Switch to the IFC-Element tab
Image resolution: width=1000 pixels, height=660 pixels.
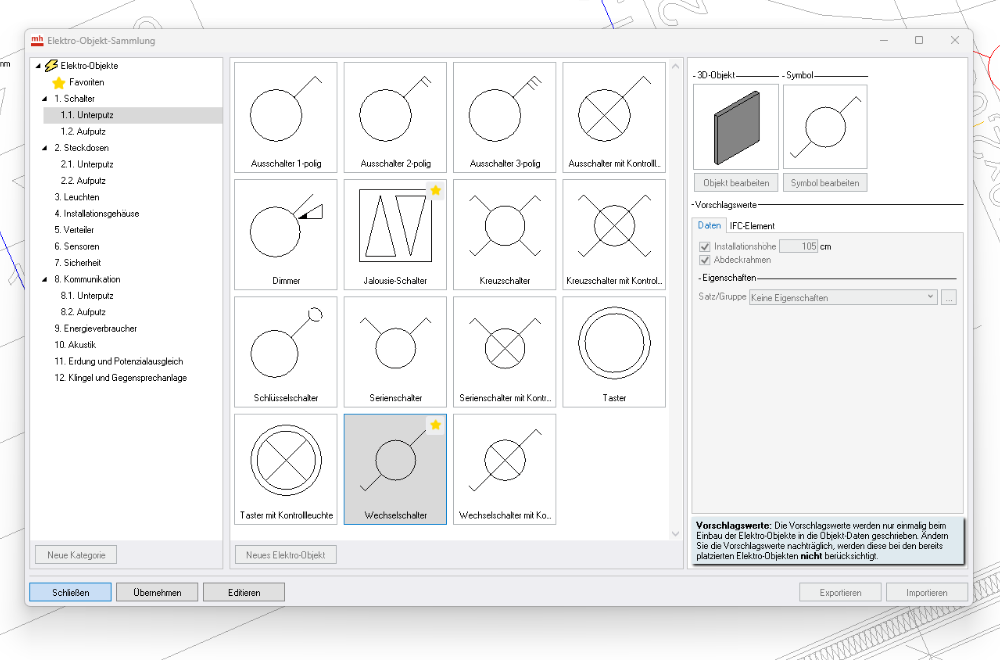coord(752,226)
